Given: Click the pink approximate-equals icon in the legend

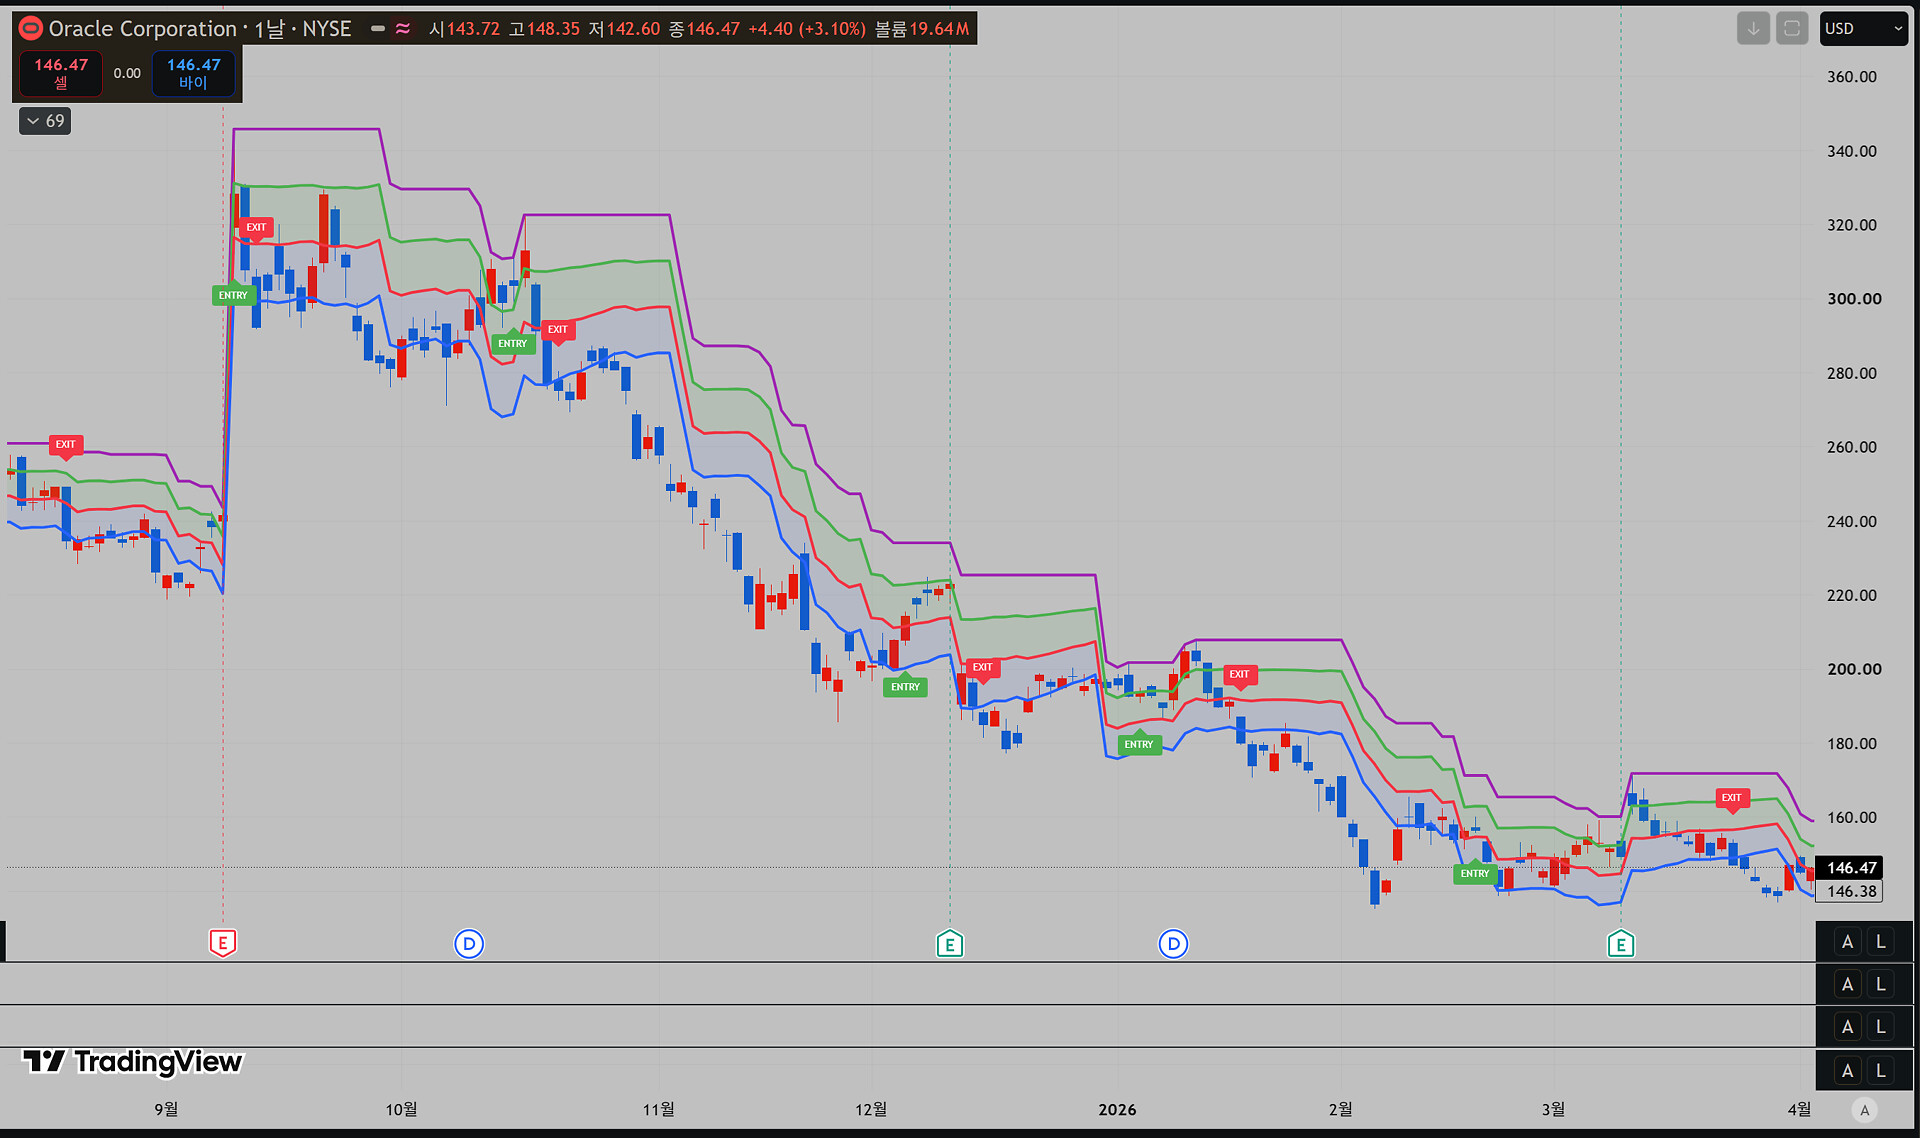Looking at the screenshot, I should coord(403,29).
